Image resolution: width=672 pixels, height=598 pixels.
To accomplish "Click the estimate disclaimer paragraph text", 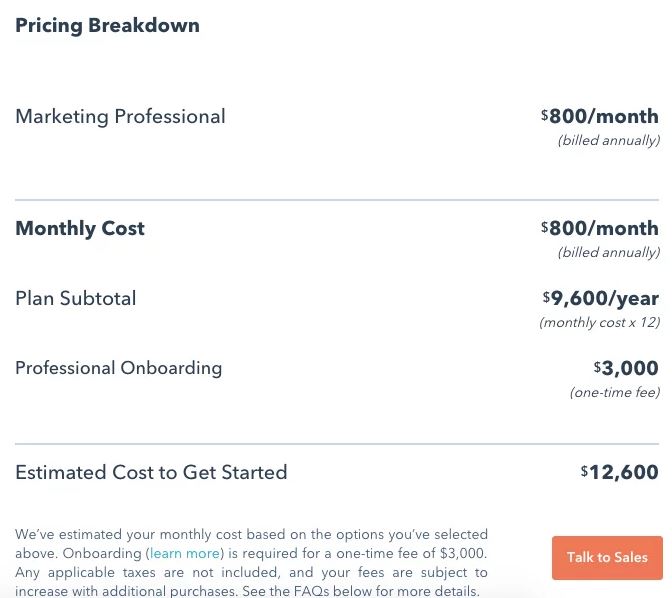I will pyautogui.click(x=251, y=562).
